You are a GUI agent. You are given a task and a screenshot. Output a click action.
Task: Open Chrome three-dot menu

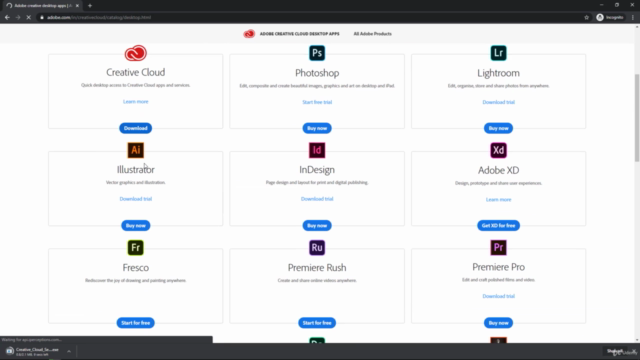click(x=633, y=18)
